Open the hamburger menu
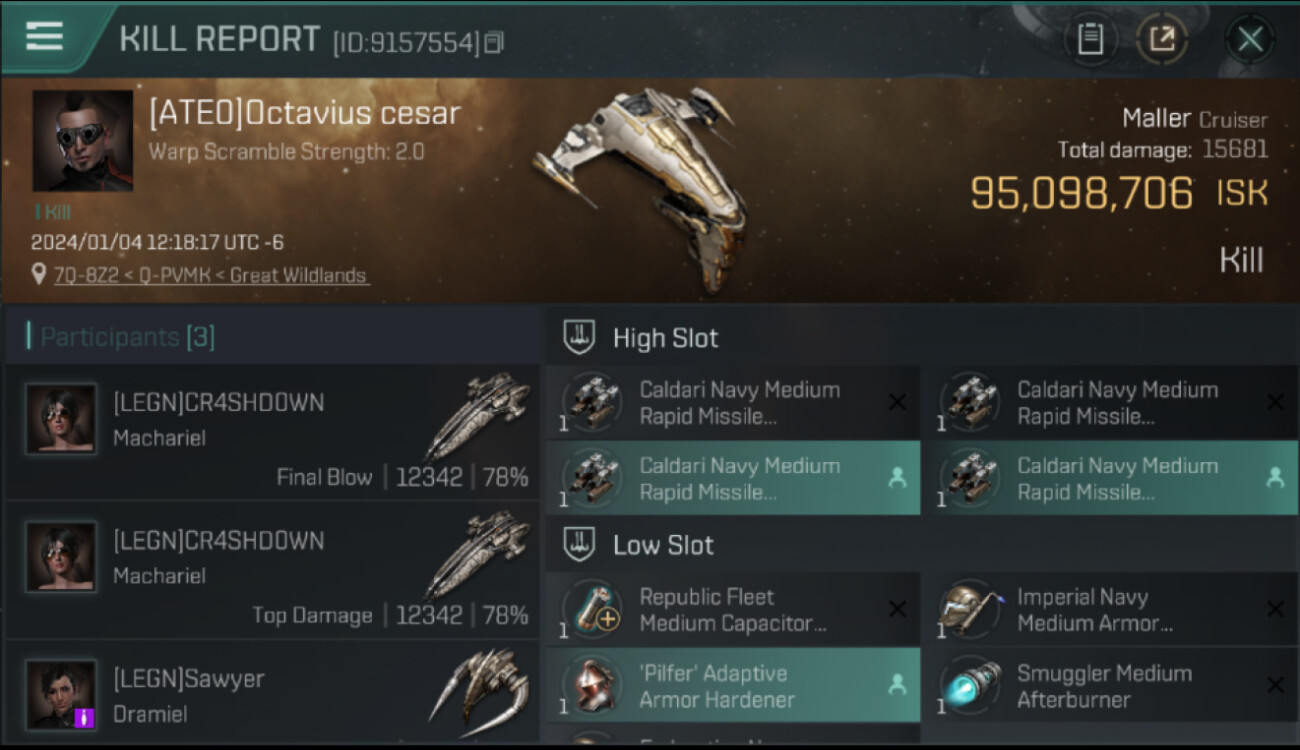 44,37
